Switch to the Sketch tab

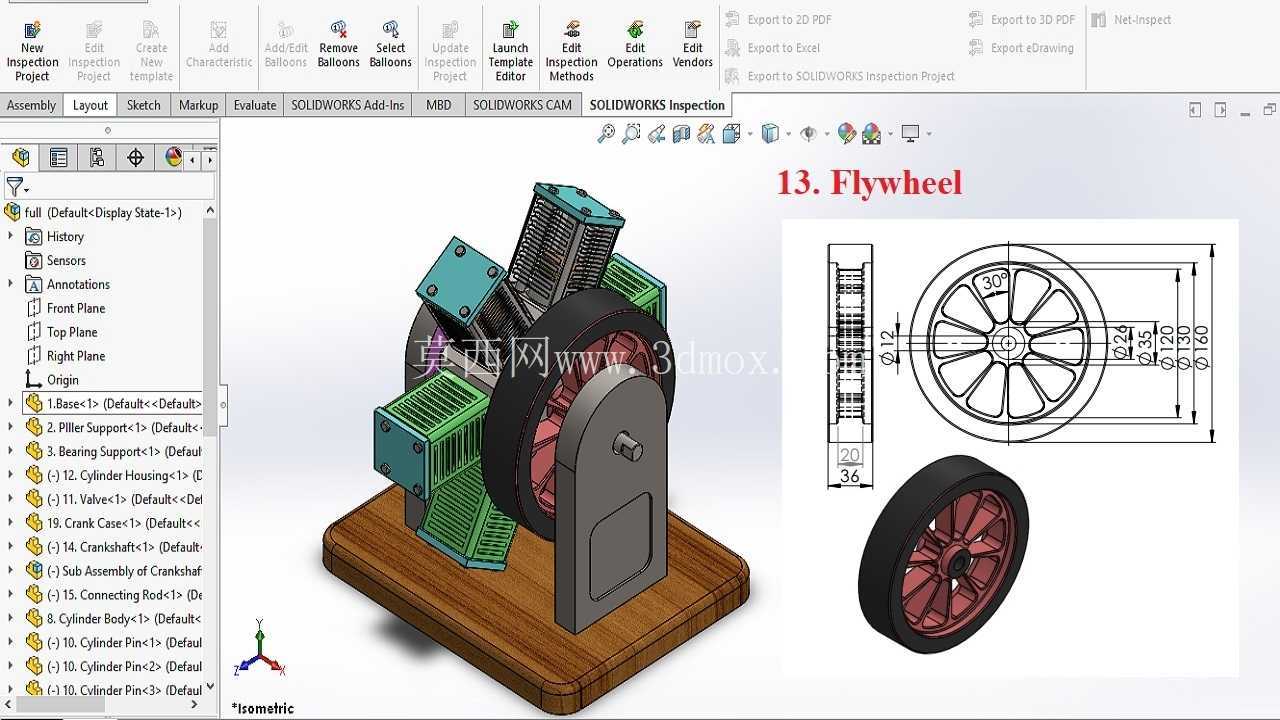click(144, 105)
